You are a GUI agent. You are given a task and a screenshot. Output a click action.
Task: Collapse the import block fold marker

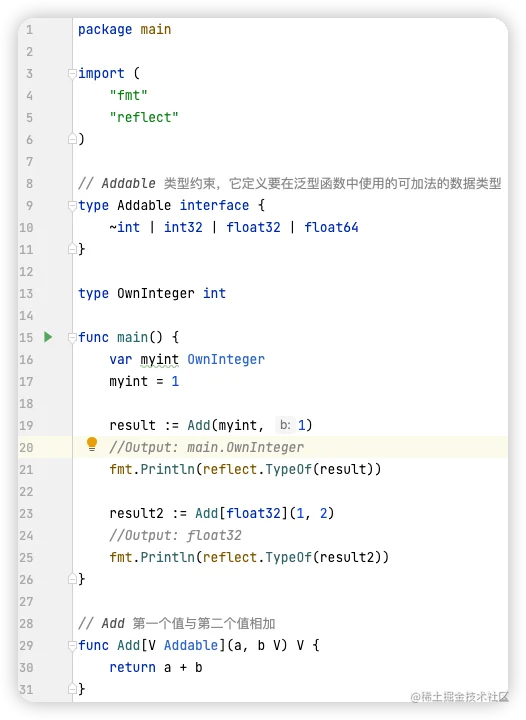click(x=72, y=73)
